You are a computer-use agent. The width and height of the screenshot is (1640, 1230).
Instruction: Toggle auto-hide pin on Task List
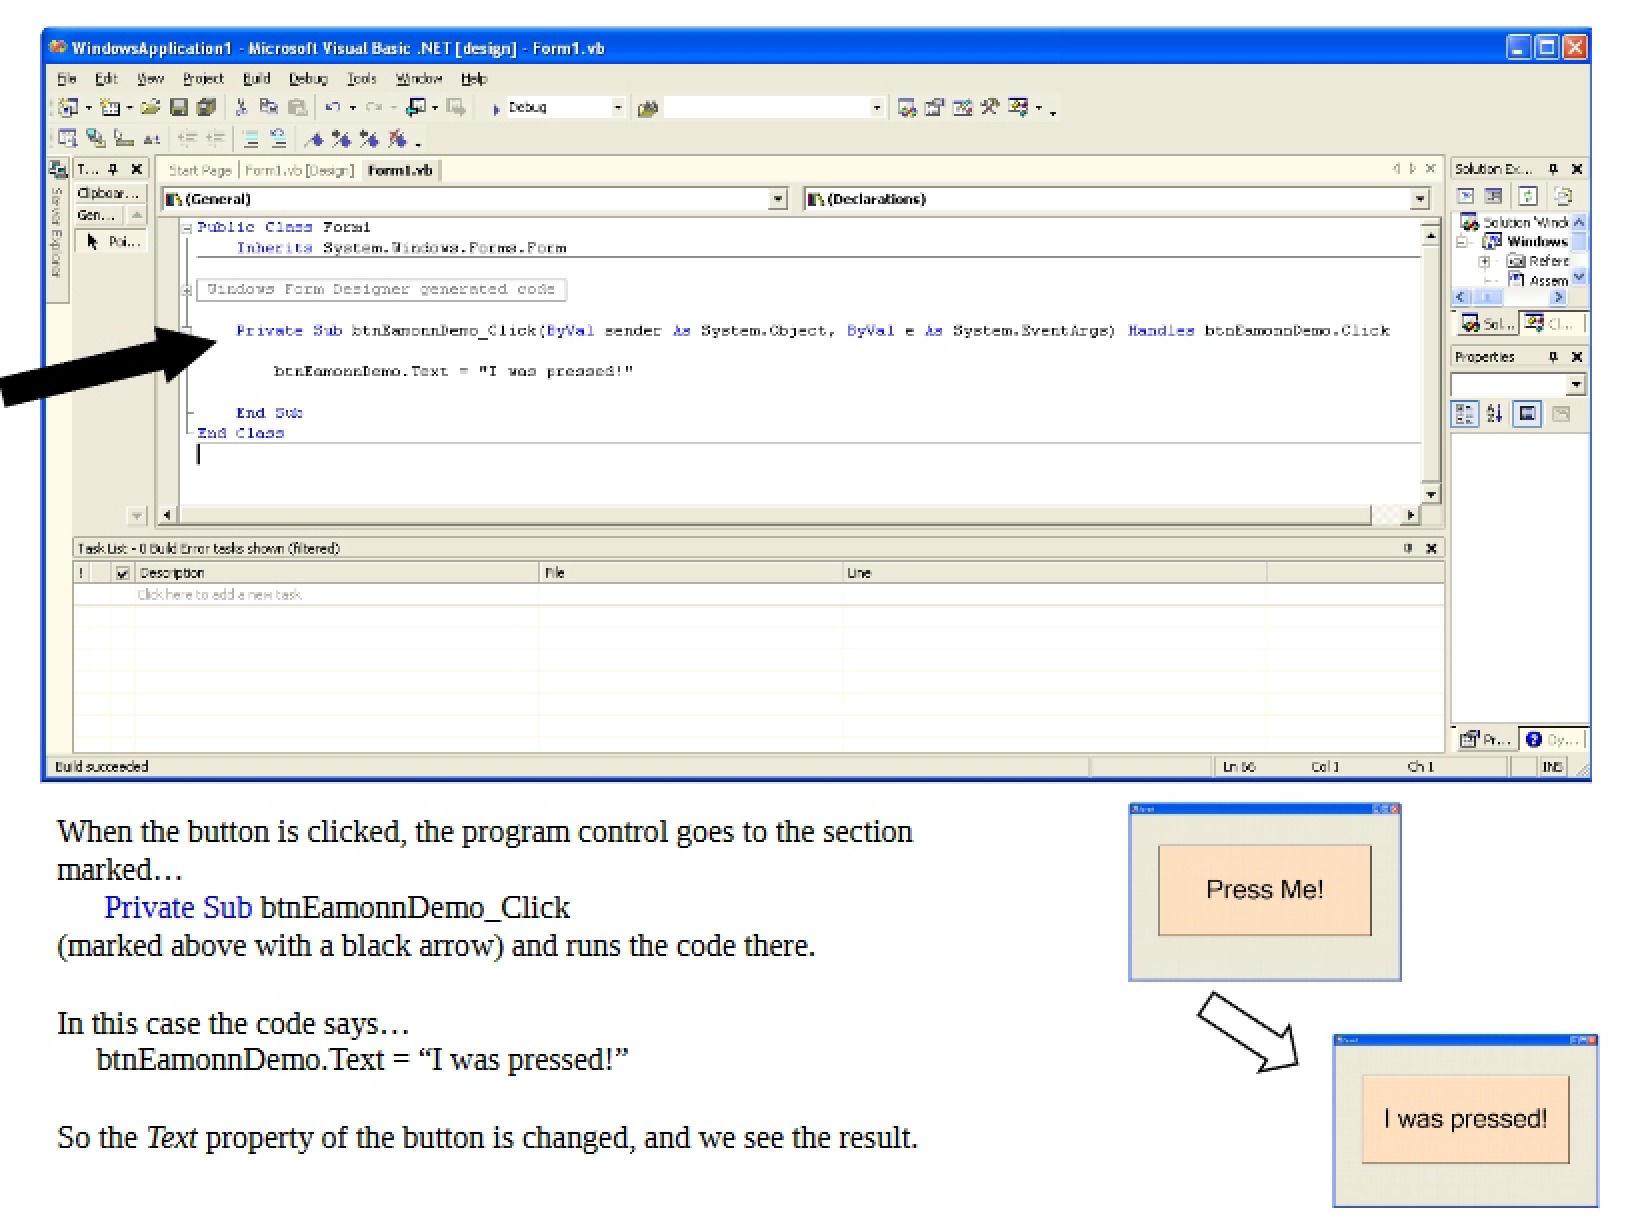1408,548
